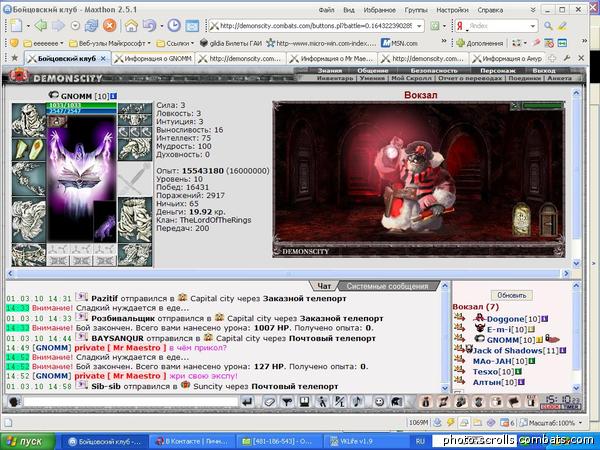Open the History clock icon
The image size is (600, 450).
[174, 26]
